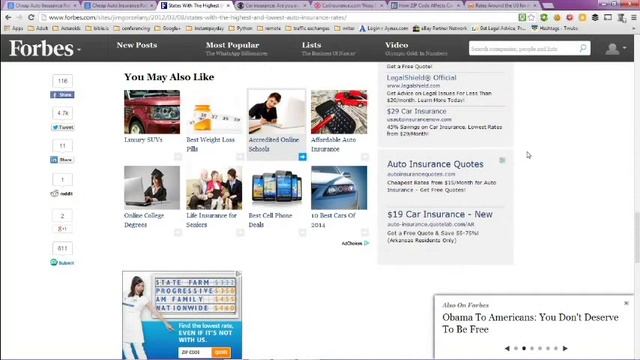The width and height of the screenshot is (640, 360).
Task: Open the Apps bookmarks shortcut
Action: (x=13, y=28)
